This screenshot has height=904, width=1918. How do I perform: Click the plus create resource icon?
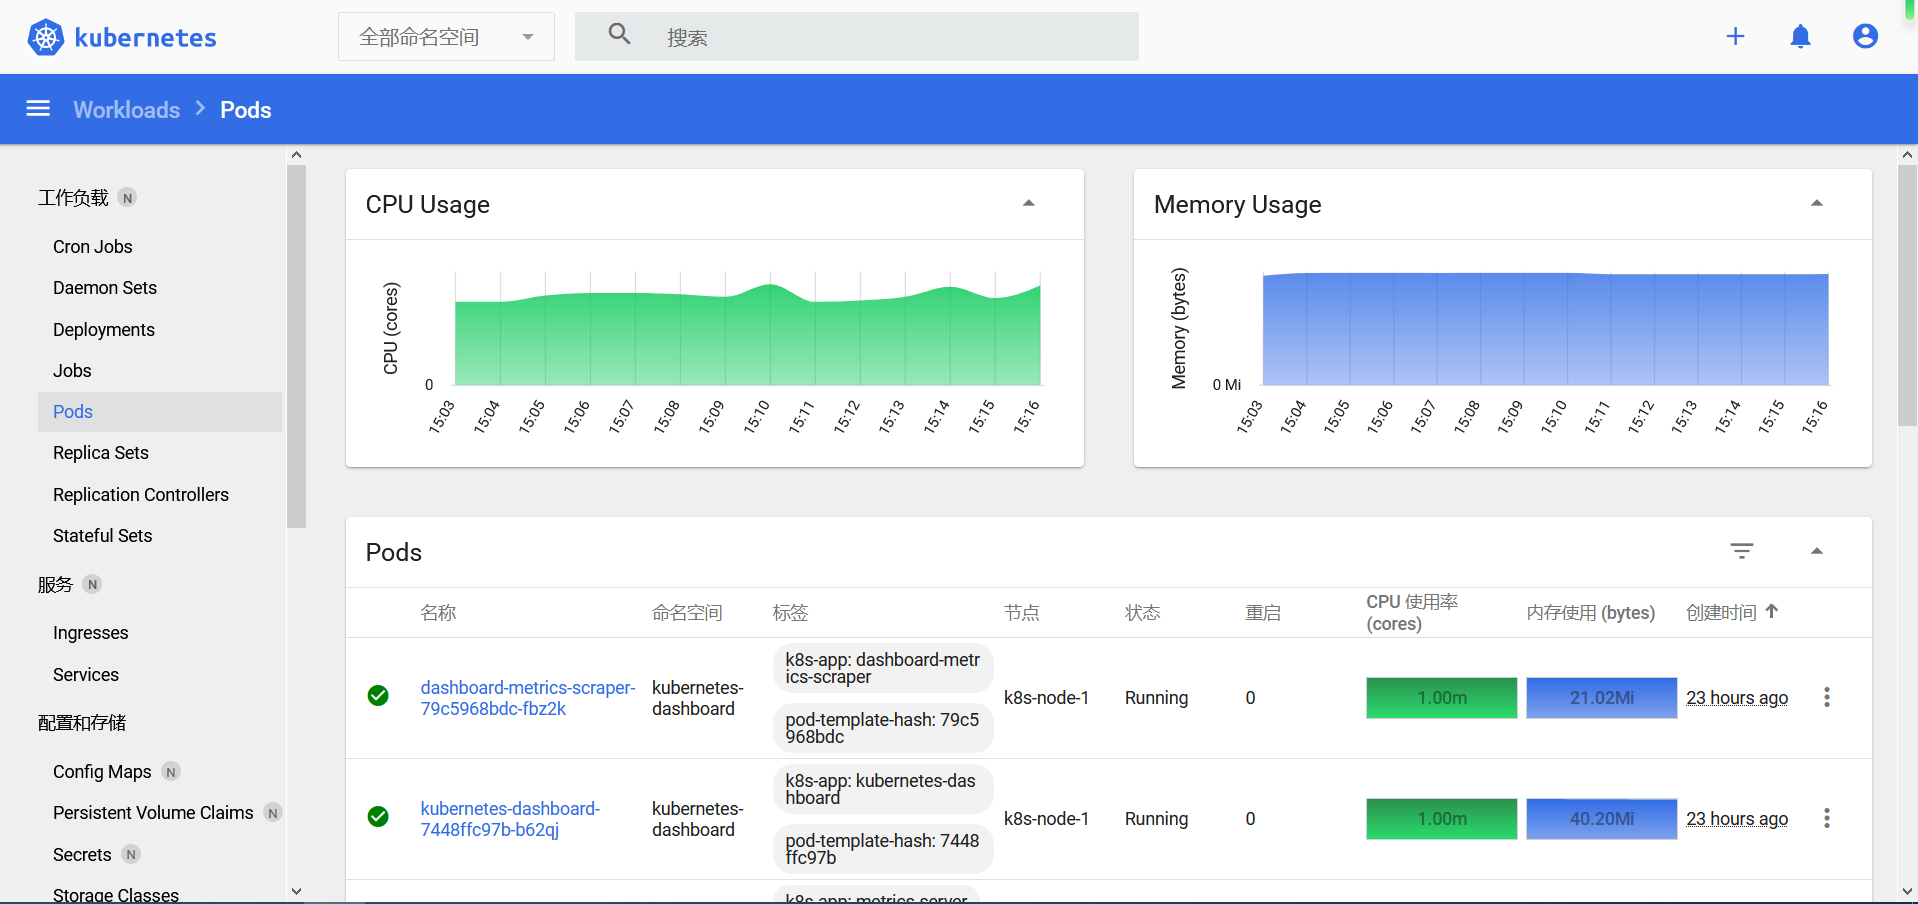coord(1735,36)
